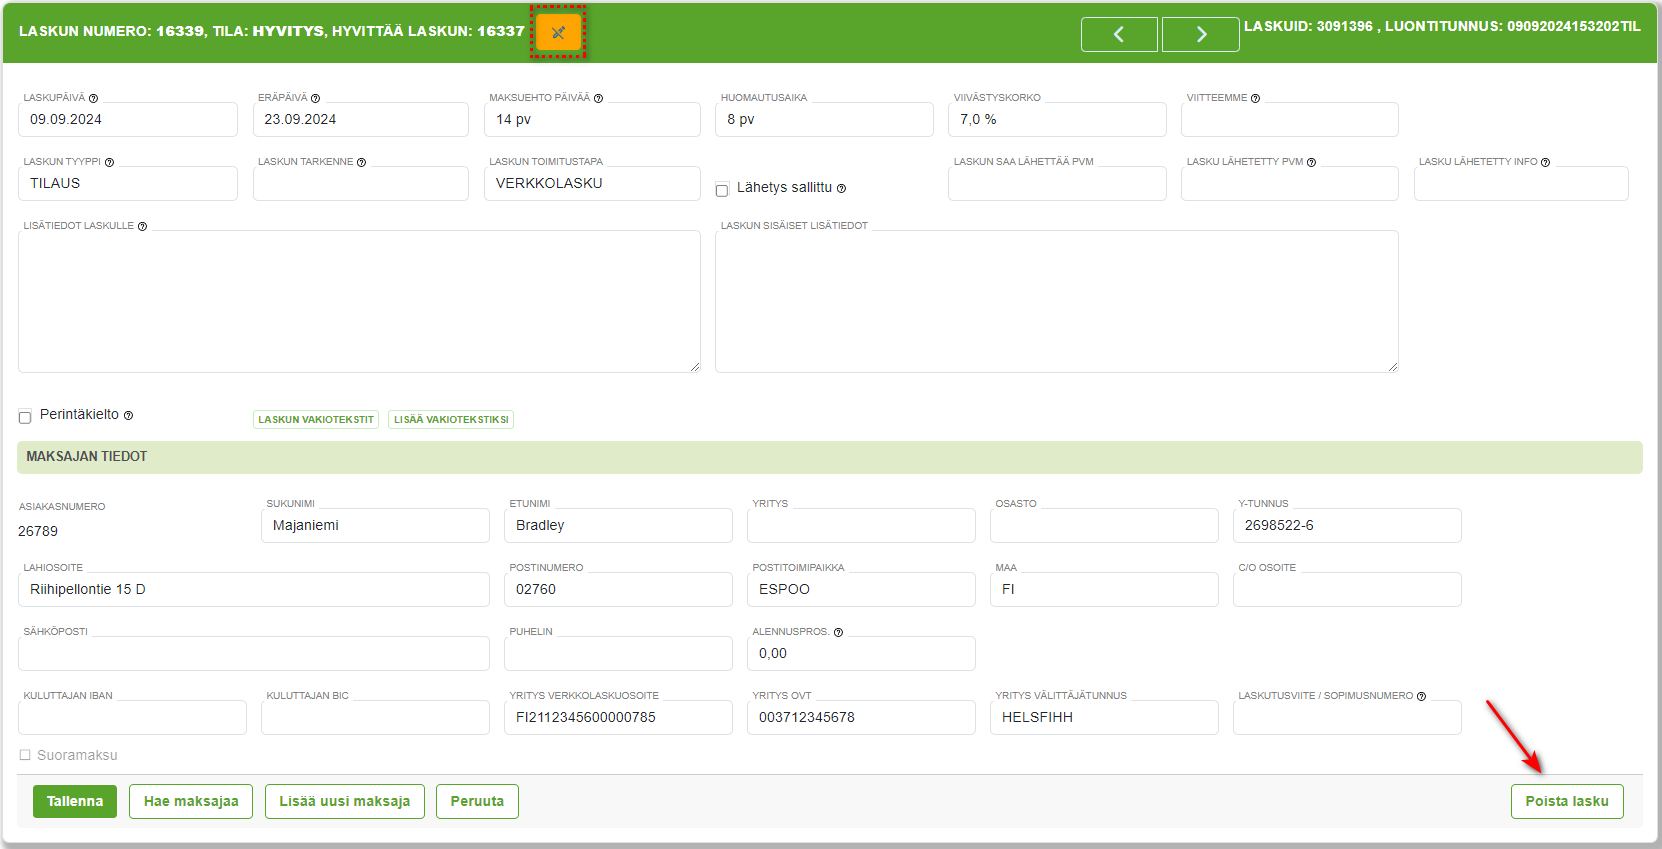Click the Sähköposti email field

pyautogui.click(x=254, y=653)
